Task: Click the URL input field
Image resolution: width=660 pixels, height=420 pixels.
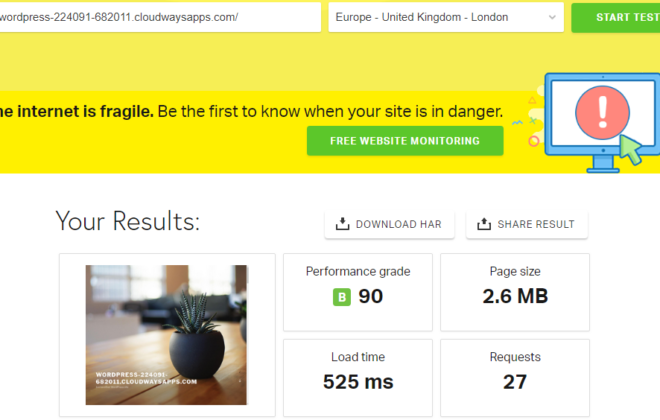Action: coord(160,17)
